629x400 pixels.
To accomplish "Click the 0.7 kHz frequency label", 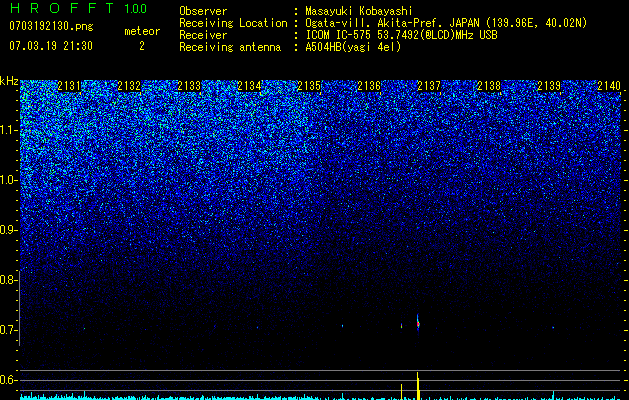I will click(7, 330).
